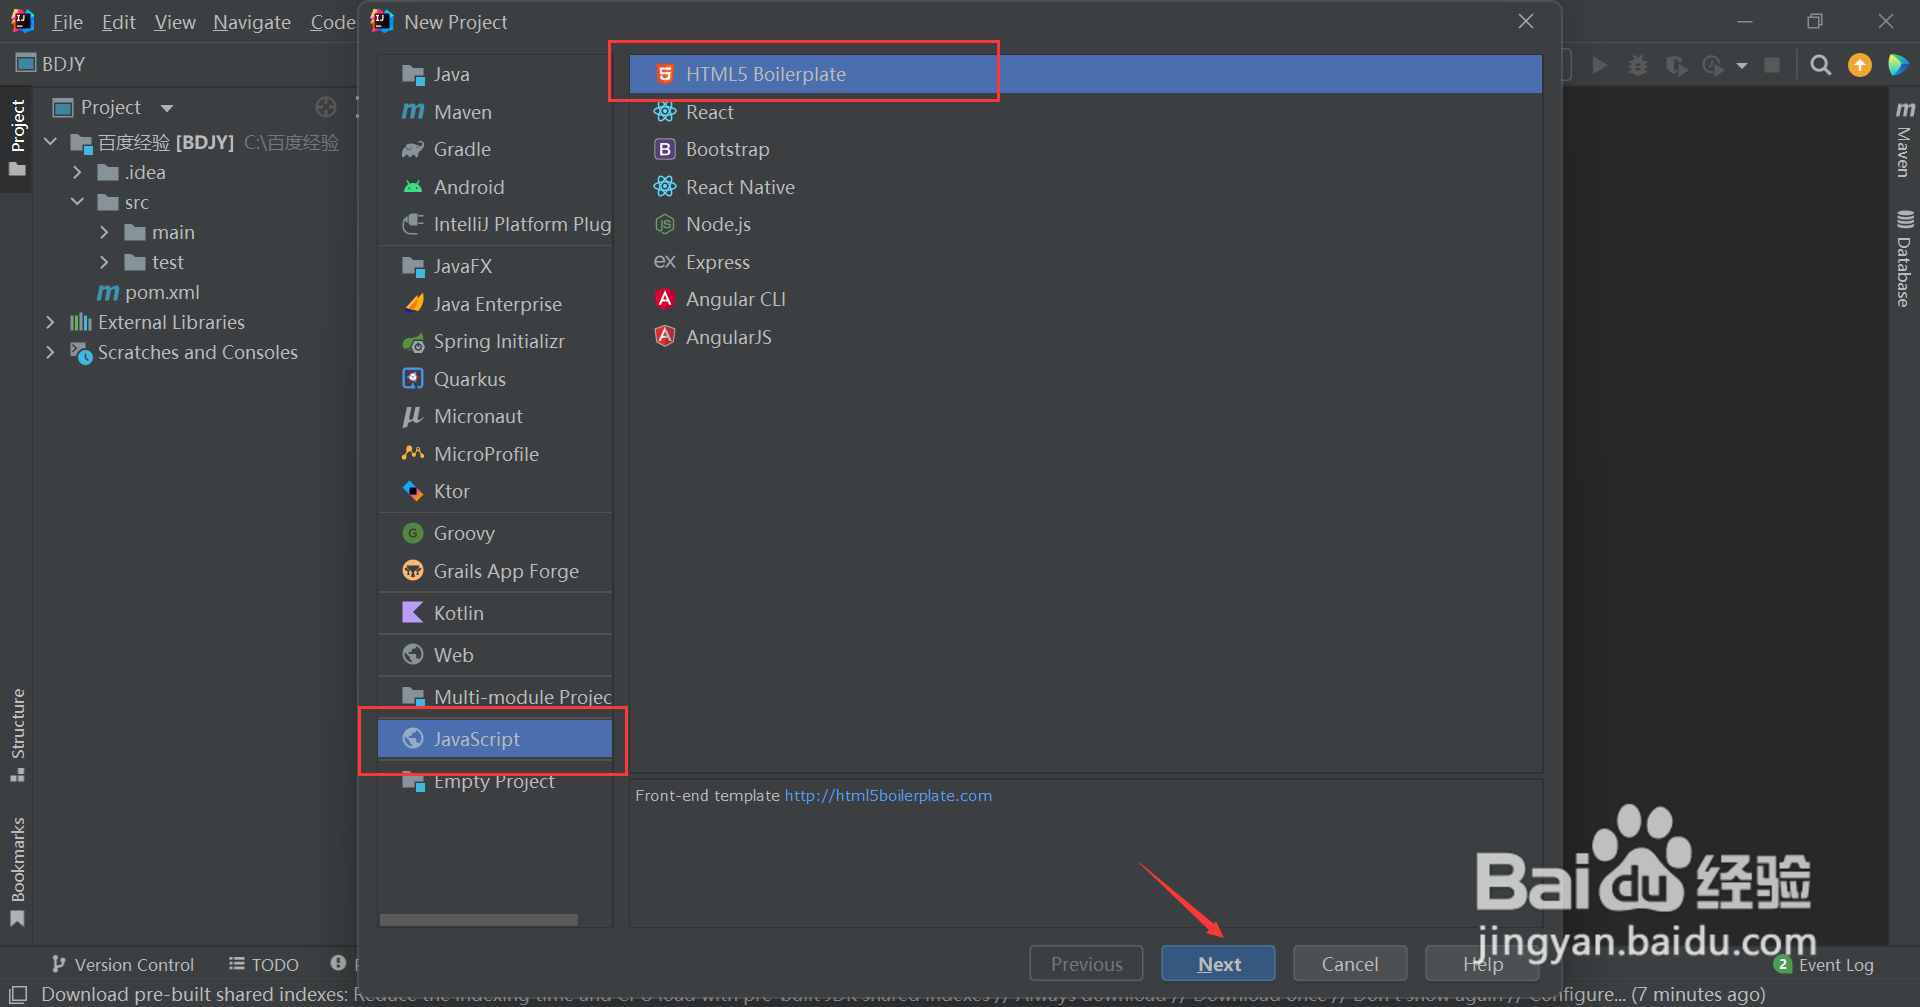Choose Quarkus project type
This screenshot has height=1007, width=1920.
click(495, 379)
